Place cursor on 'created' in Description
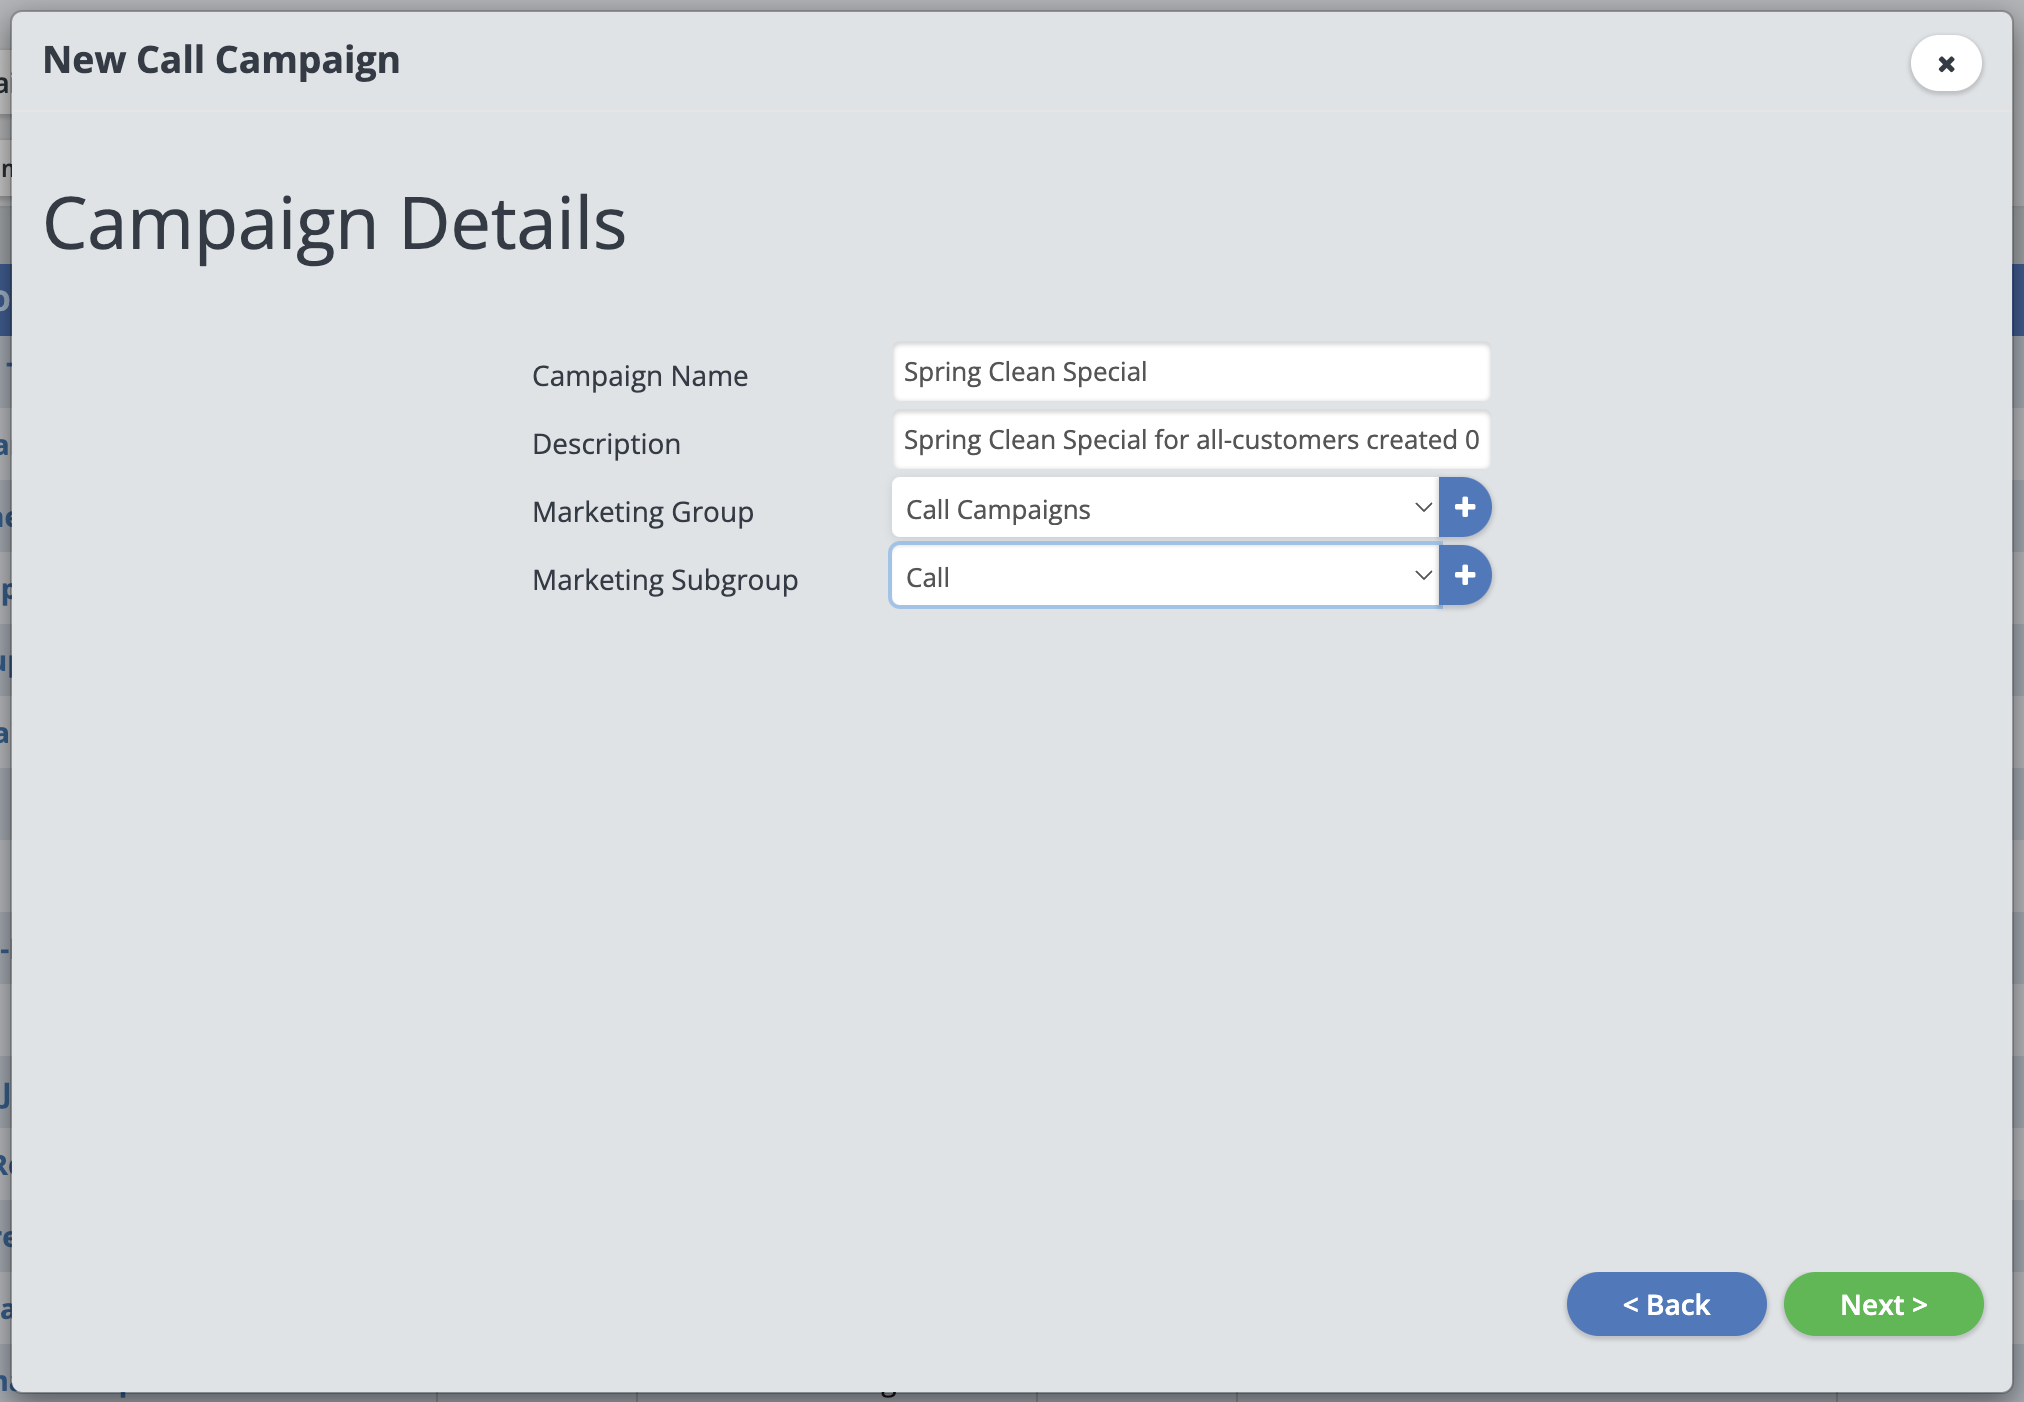Screen dimensions: 2024x1402 pyautogui.click(x=1411, y=440)
